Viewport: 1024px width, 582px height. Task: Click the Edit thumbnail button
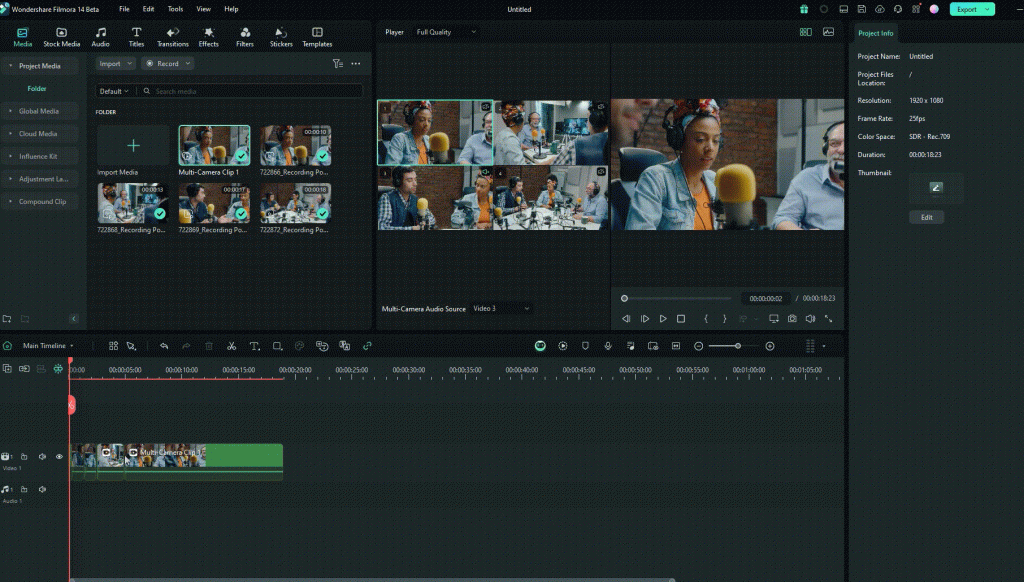(x=926, y=218)
